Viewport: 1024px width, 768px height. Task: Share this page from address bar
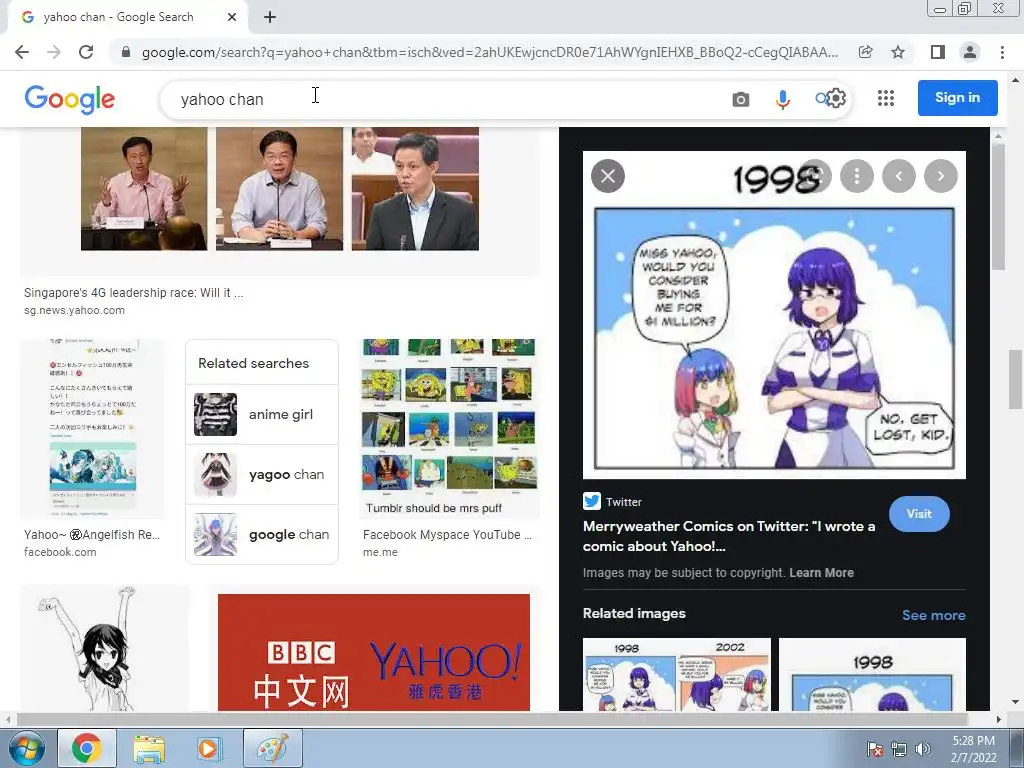click(x=866, y=52)
